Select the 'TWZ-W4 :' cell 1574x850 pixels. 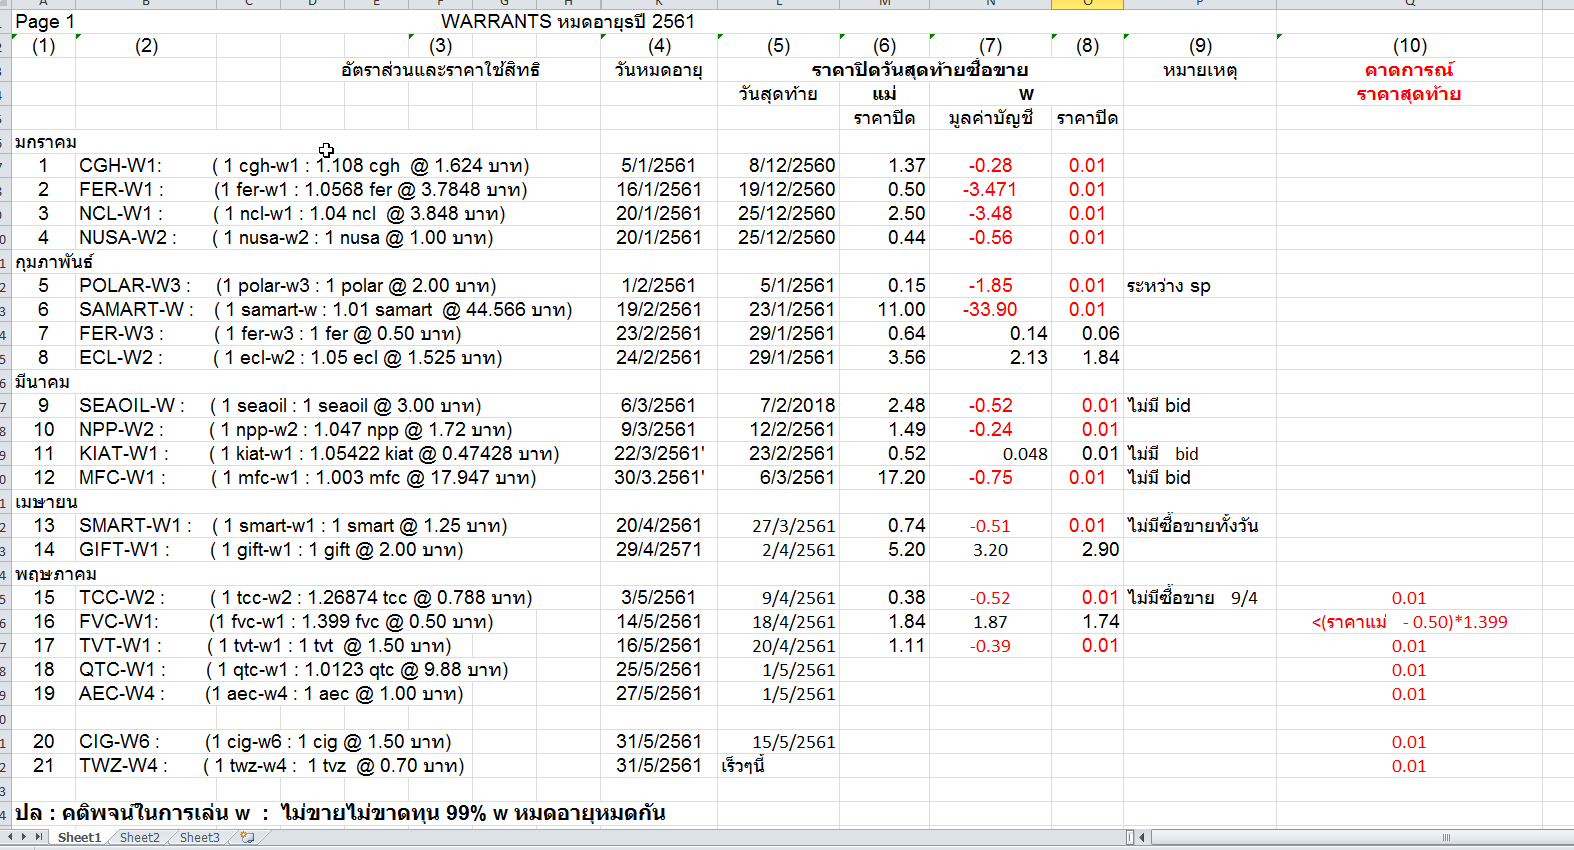point(124,765)
